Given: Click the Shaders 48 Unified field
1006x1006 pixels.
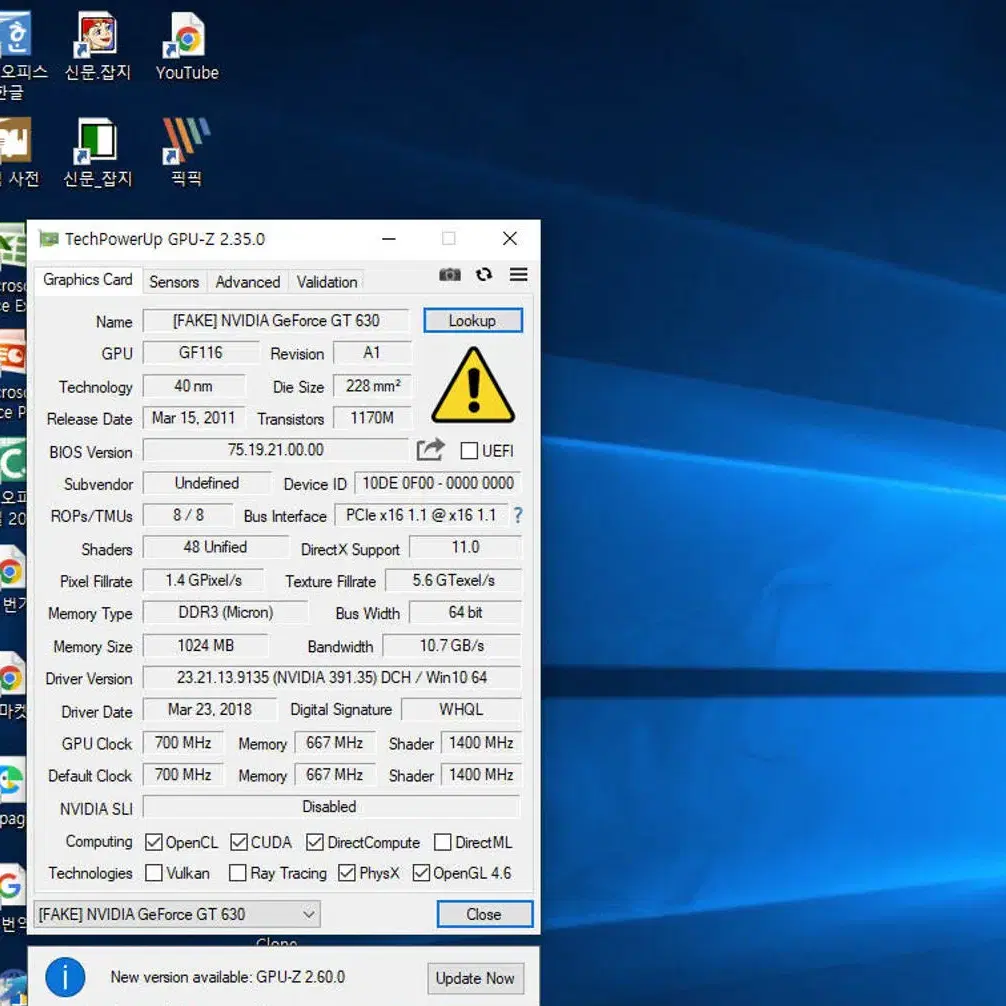Looking at the screenshot, I should 216,547.
